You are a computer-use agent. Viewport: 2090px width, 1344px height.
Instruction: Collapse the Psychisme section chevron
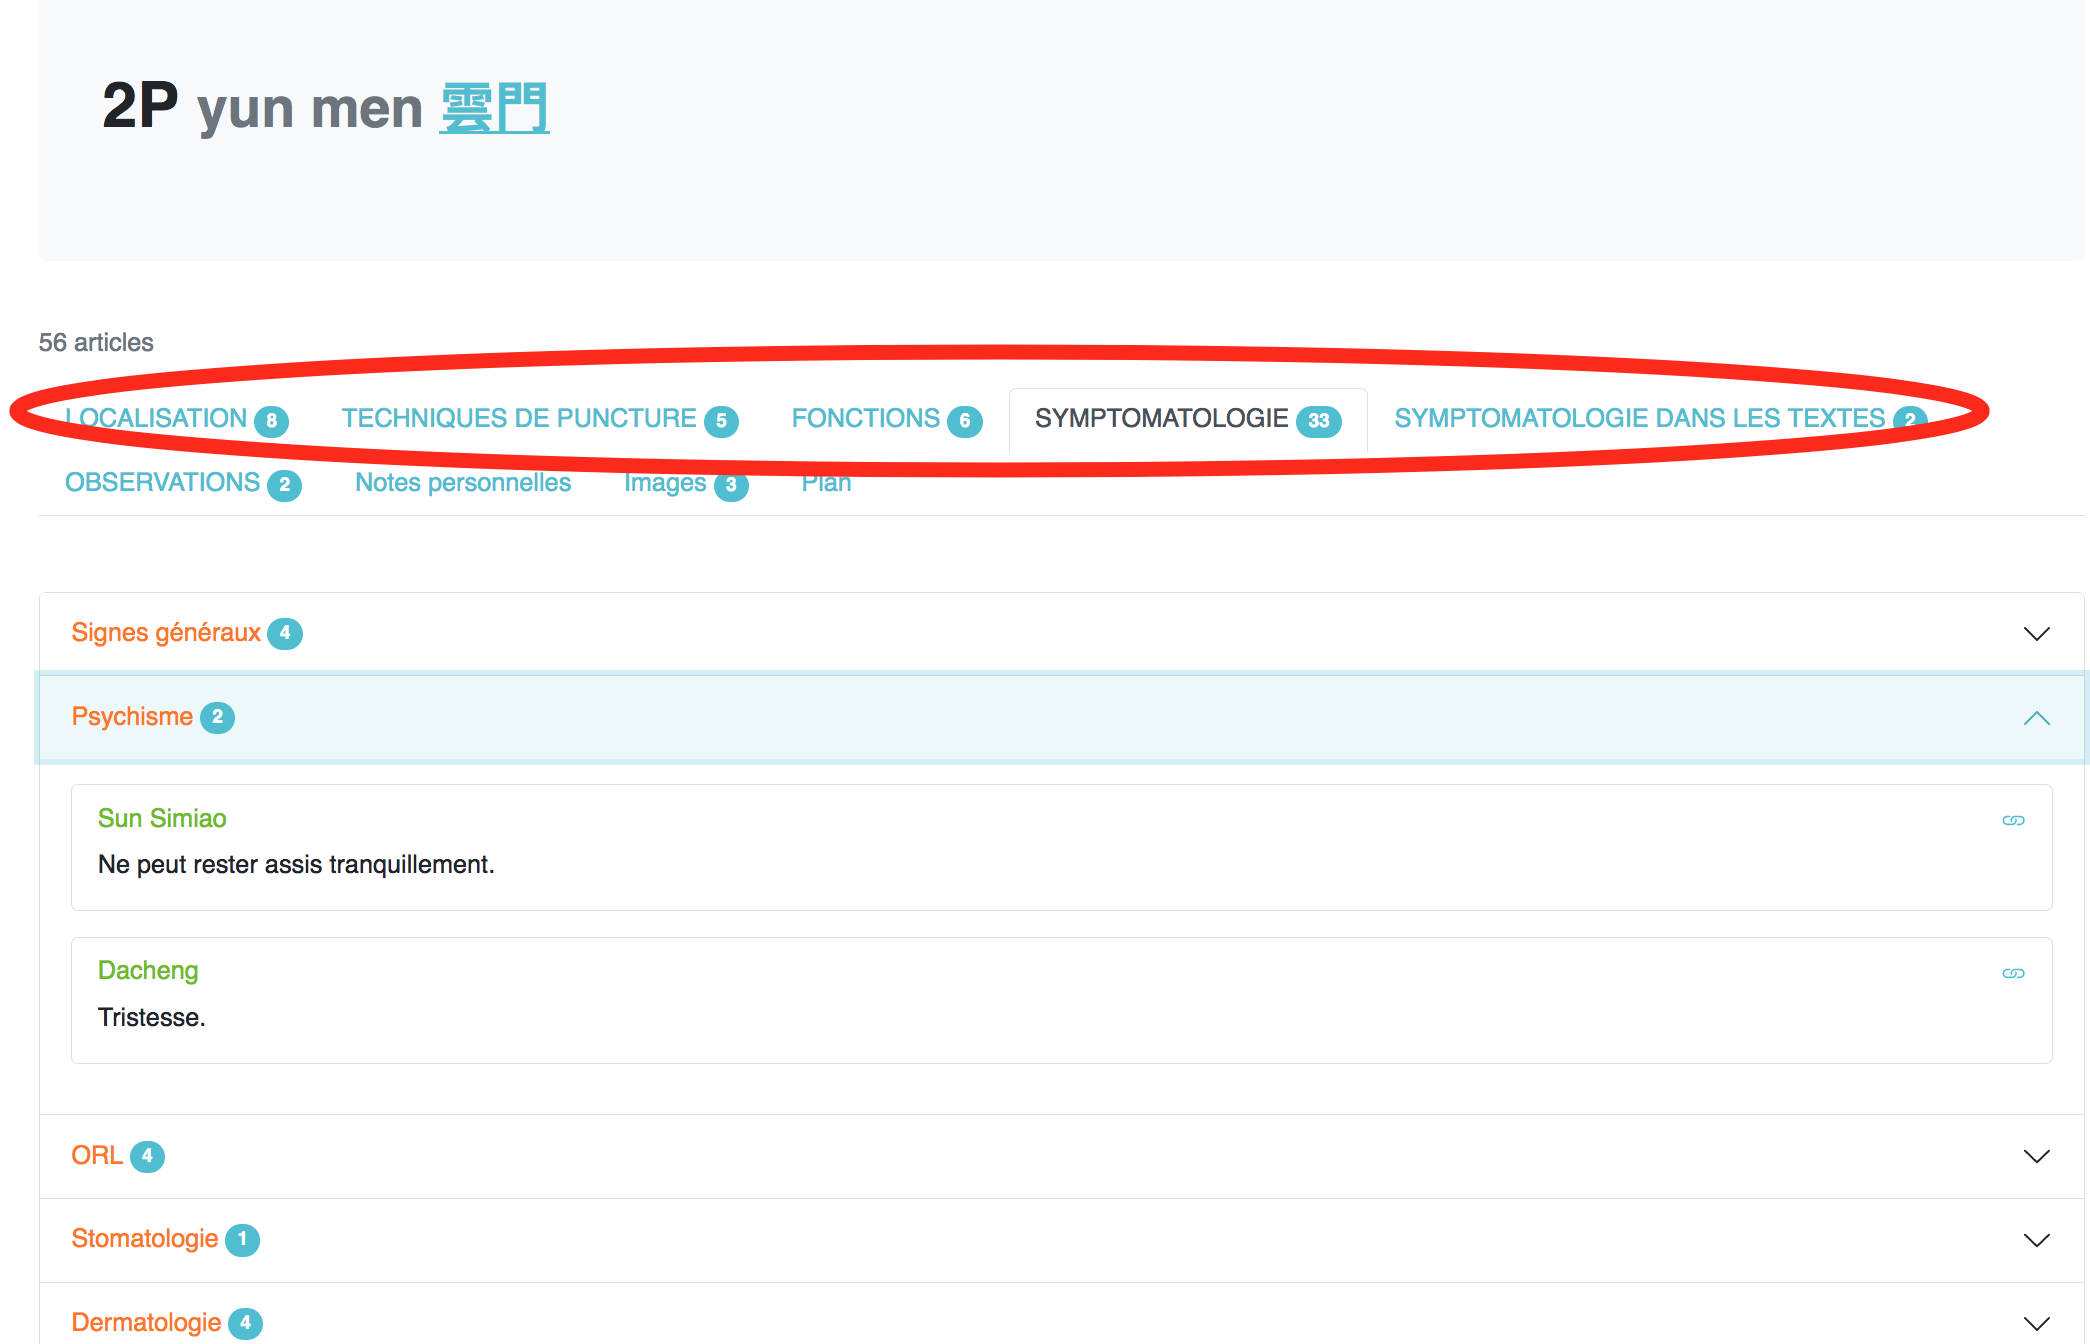[x=2036, y=718]
